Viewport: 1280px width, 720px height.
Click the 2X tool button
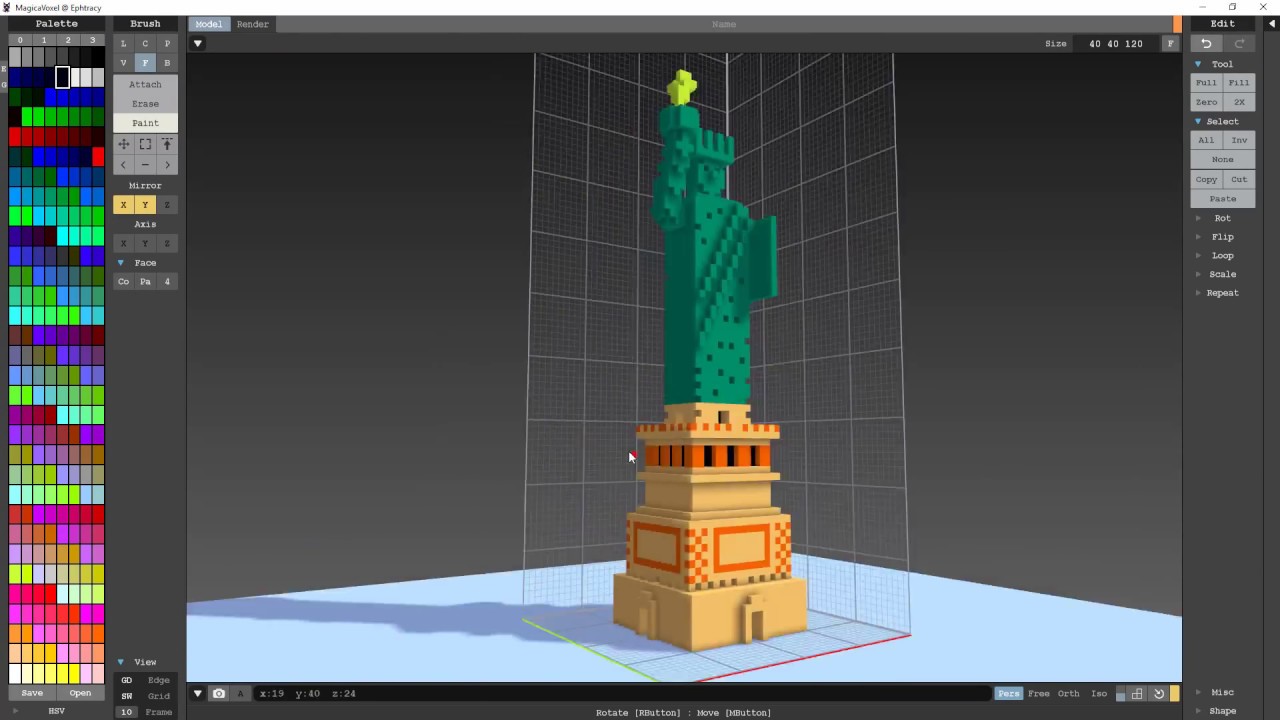point(1239,102)
